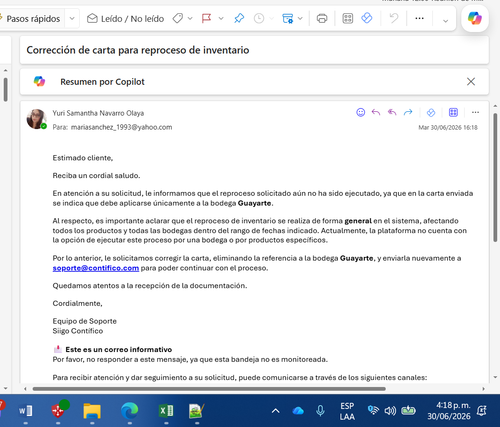Image resolution: width=500 pixels, height=427 pixels.
Task: Toggle Leído / No leído status
Action: 126,19
